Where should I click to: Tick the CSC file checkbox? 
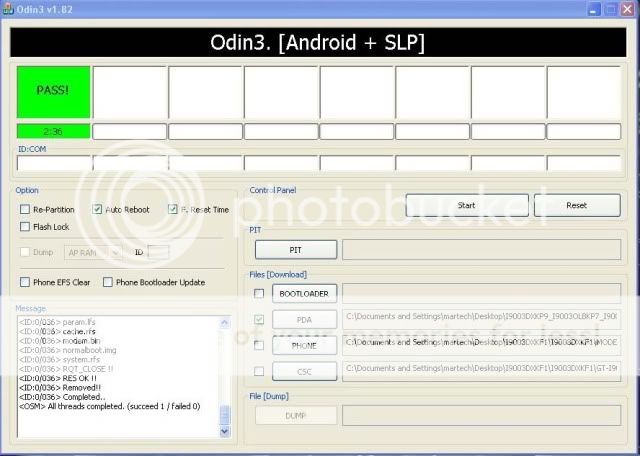[259, 371]
